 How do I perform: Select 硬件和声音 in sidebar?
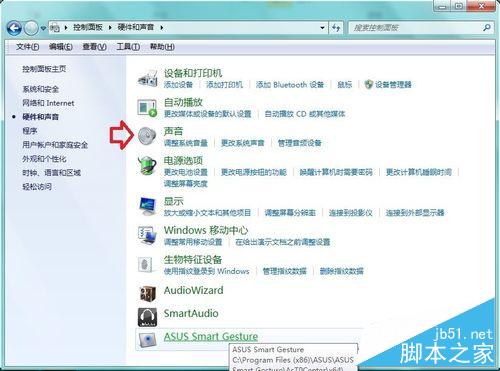(x=40, y=117)
